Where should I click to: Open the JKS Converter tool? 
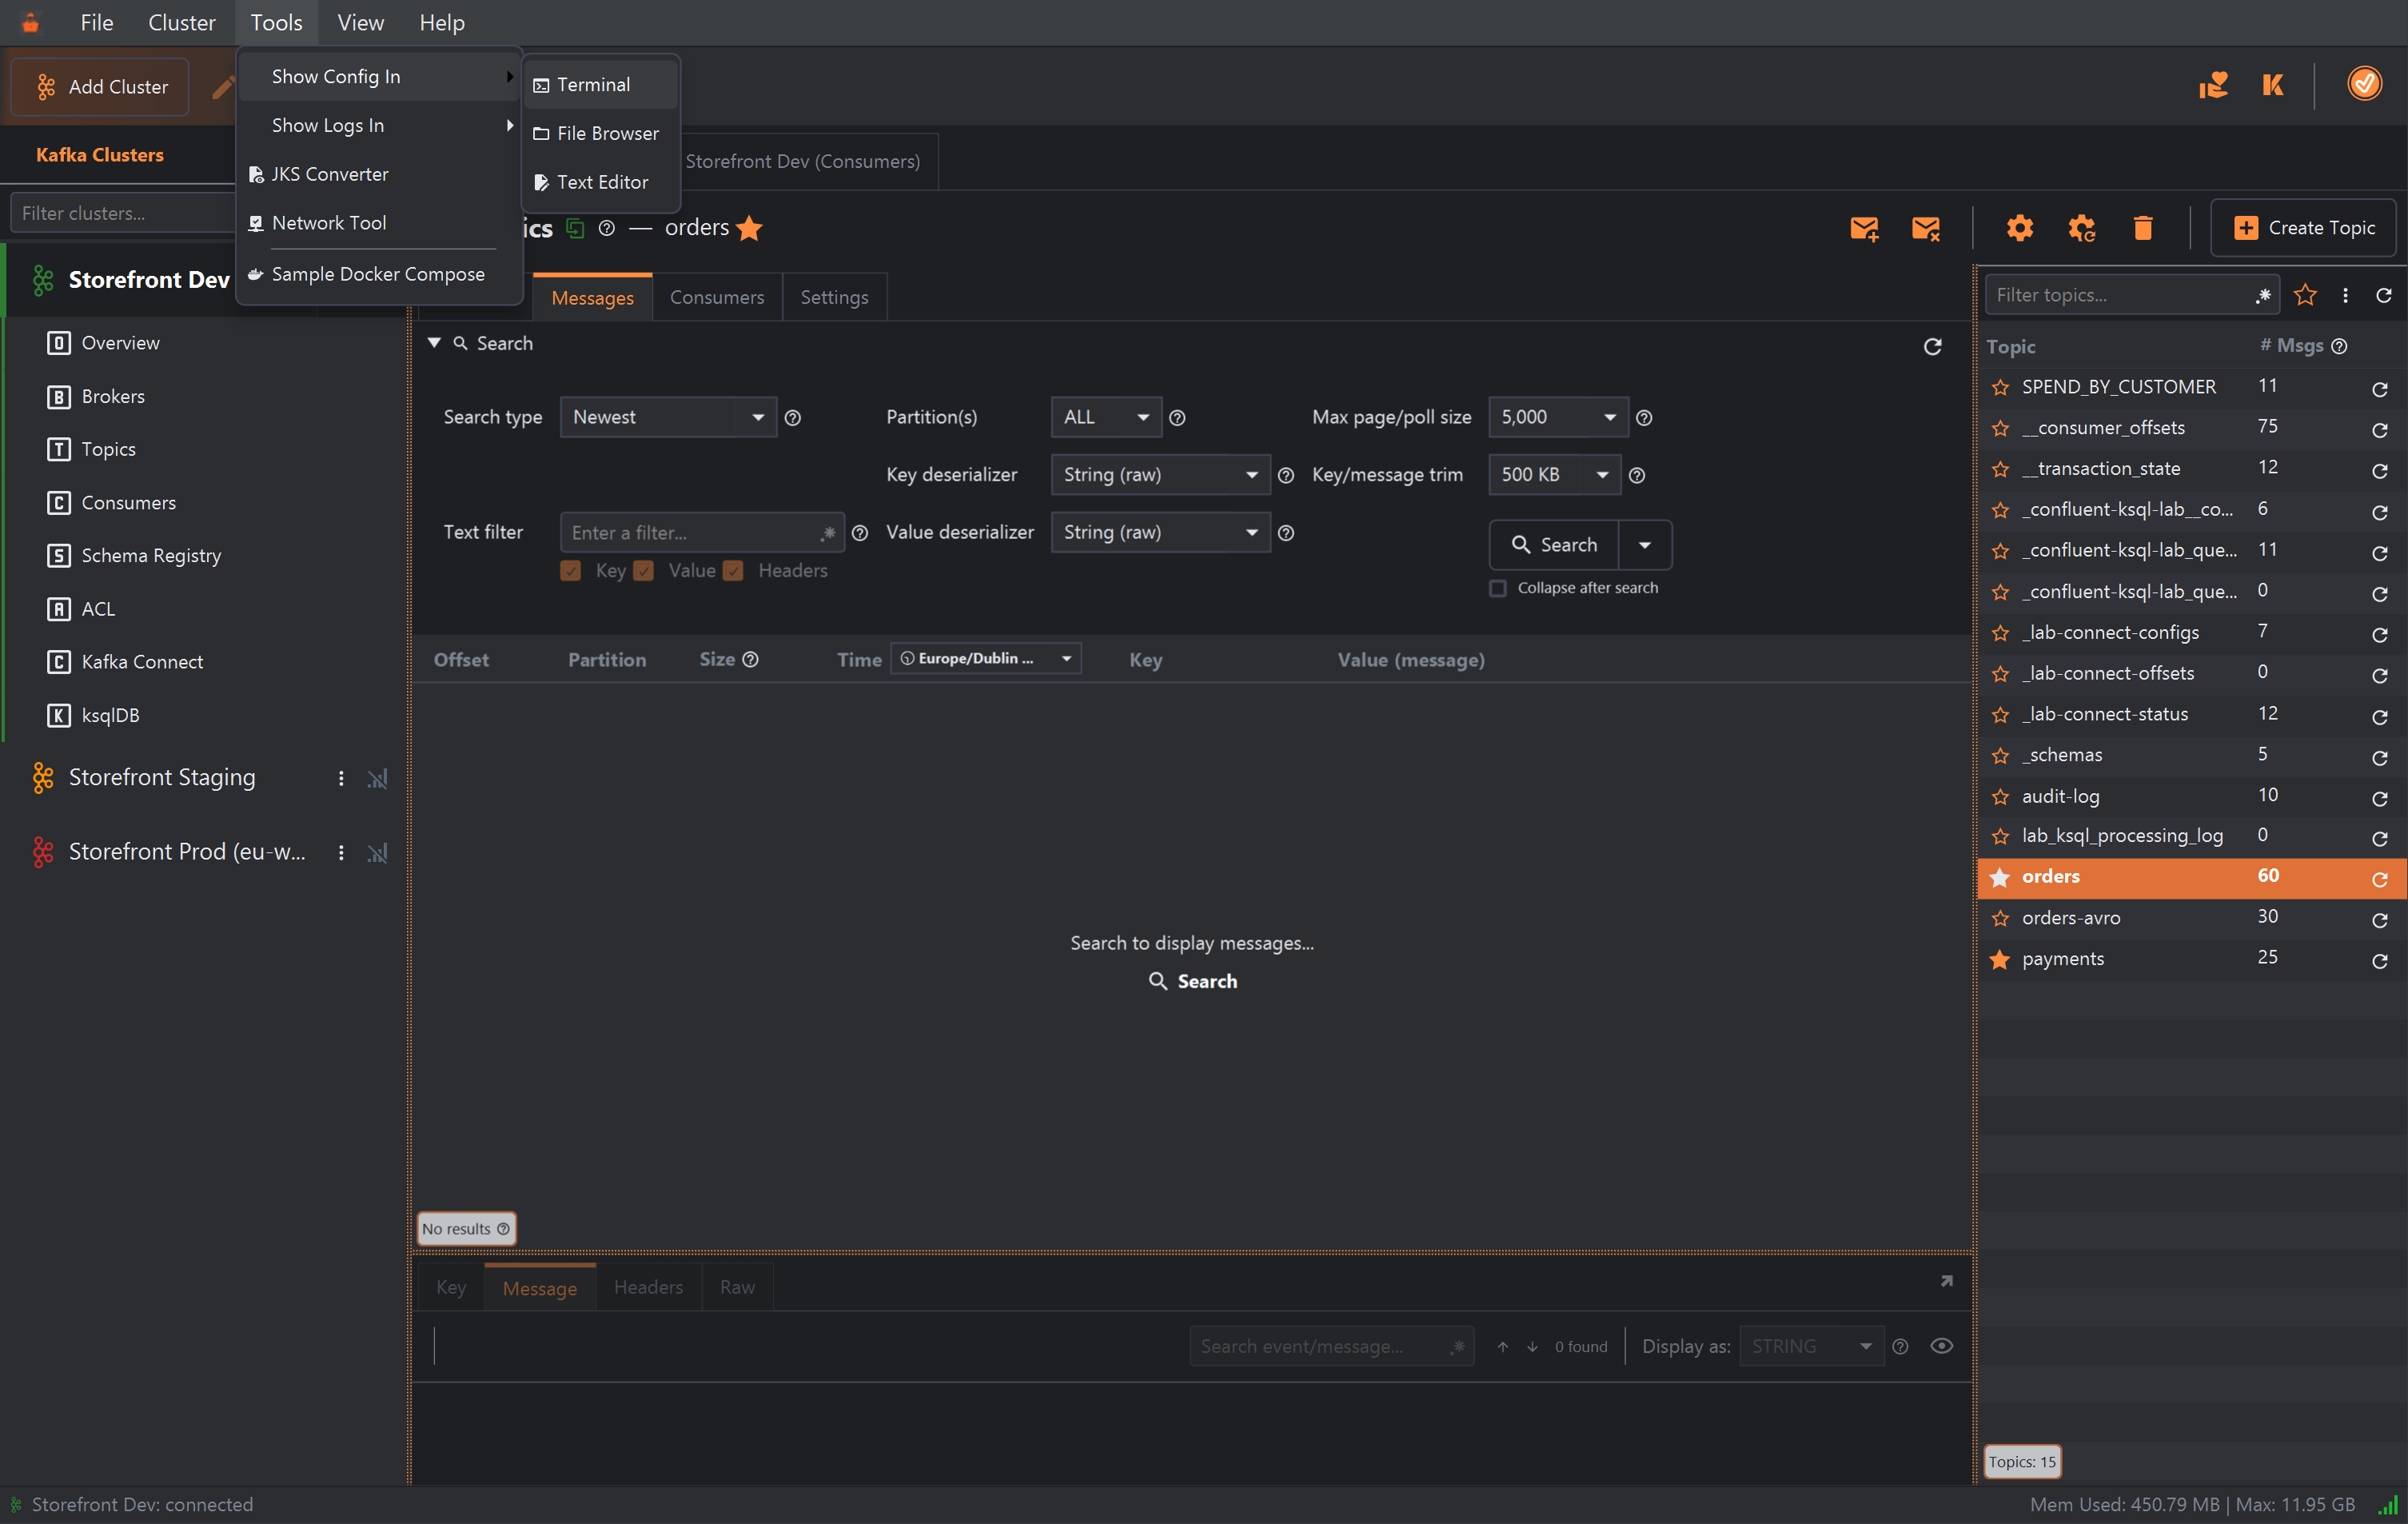tap(378, 174)
